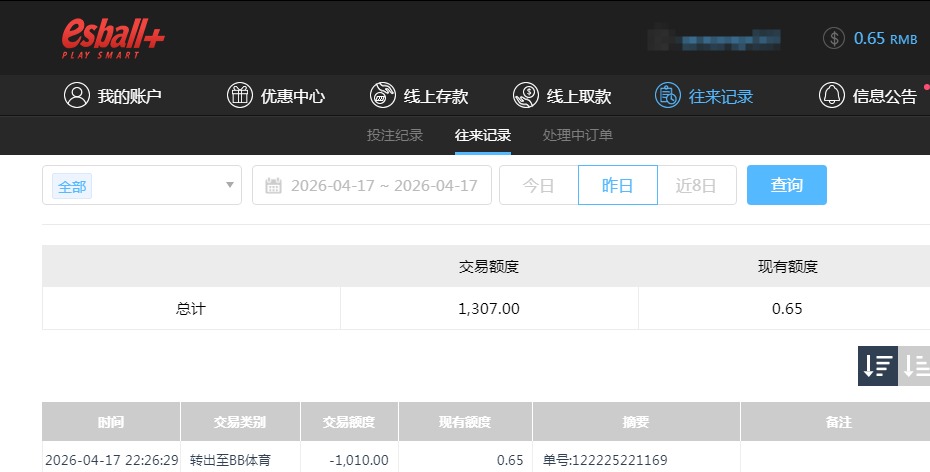Image resolution: width=930 pixels, height=472 pixels.
Task: Switch to 投注纪录 tab
Action: 394,135
